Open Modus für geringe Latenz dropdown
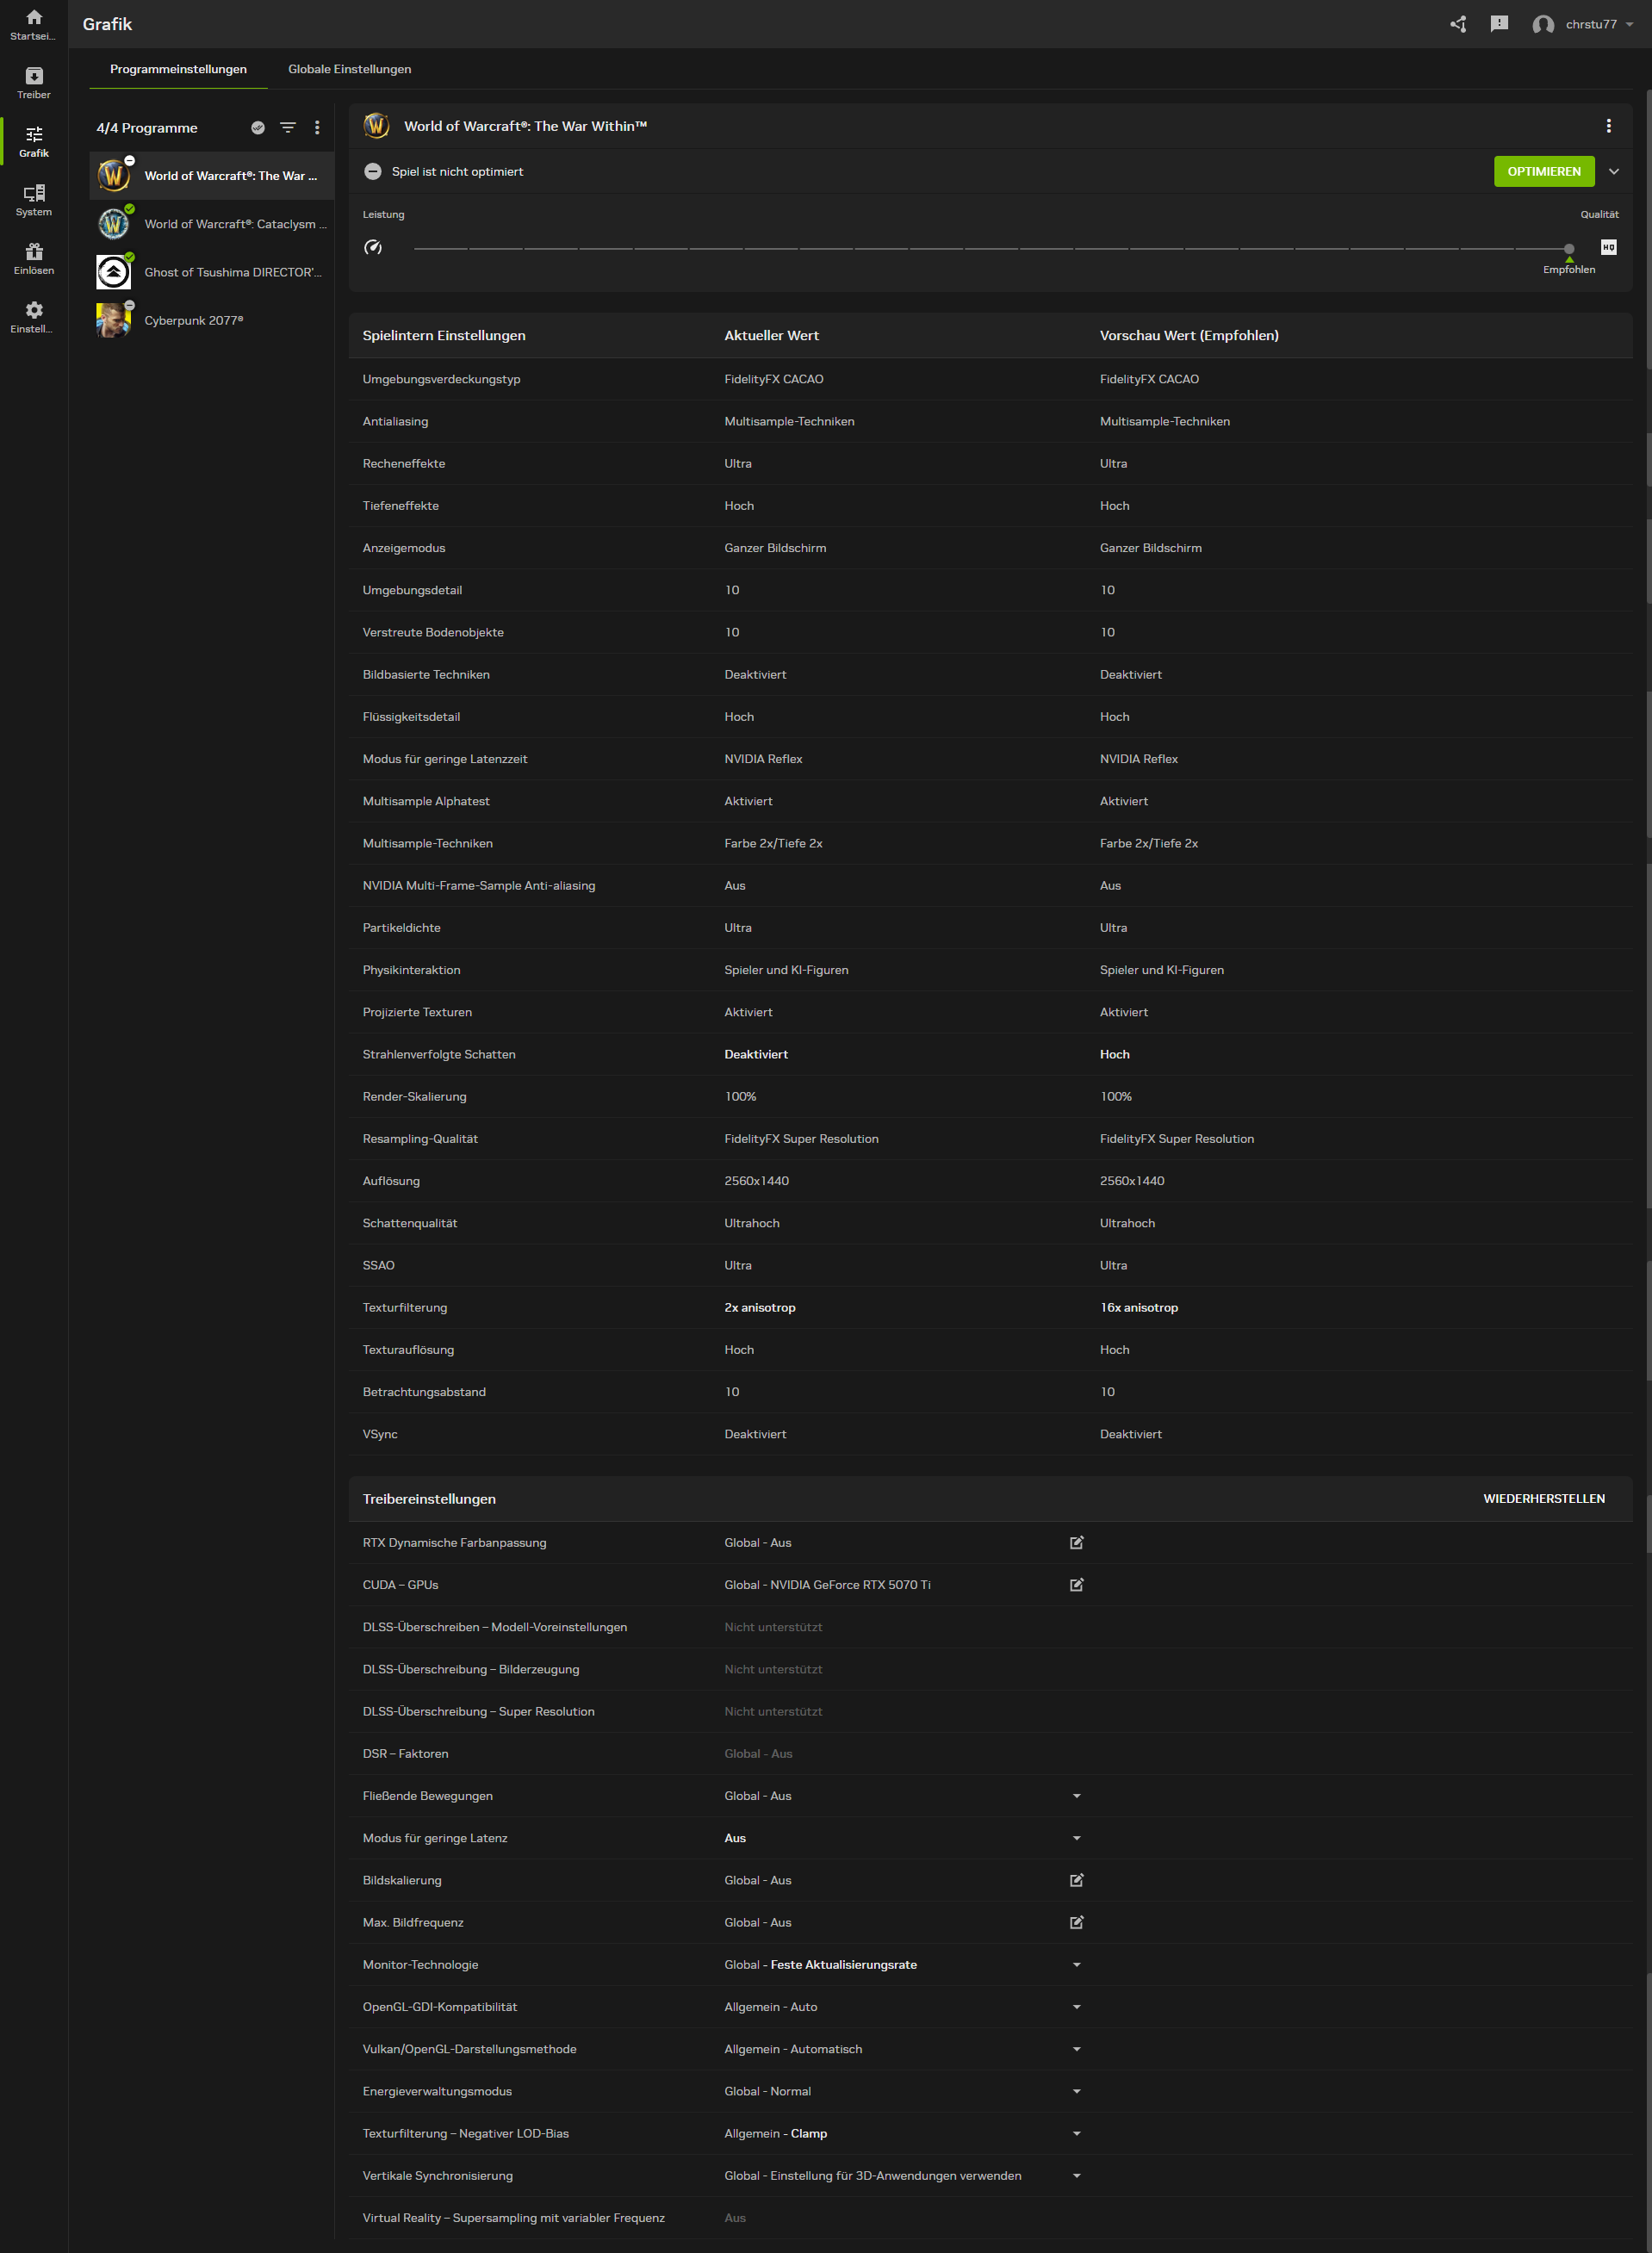Image resolution: width=1652 pixels, height=2253 pixels. (x=1076, y=1838)
